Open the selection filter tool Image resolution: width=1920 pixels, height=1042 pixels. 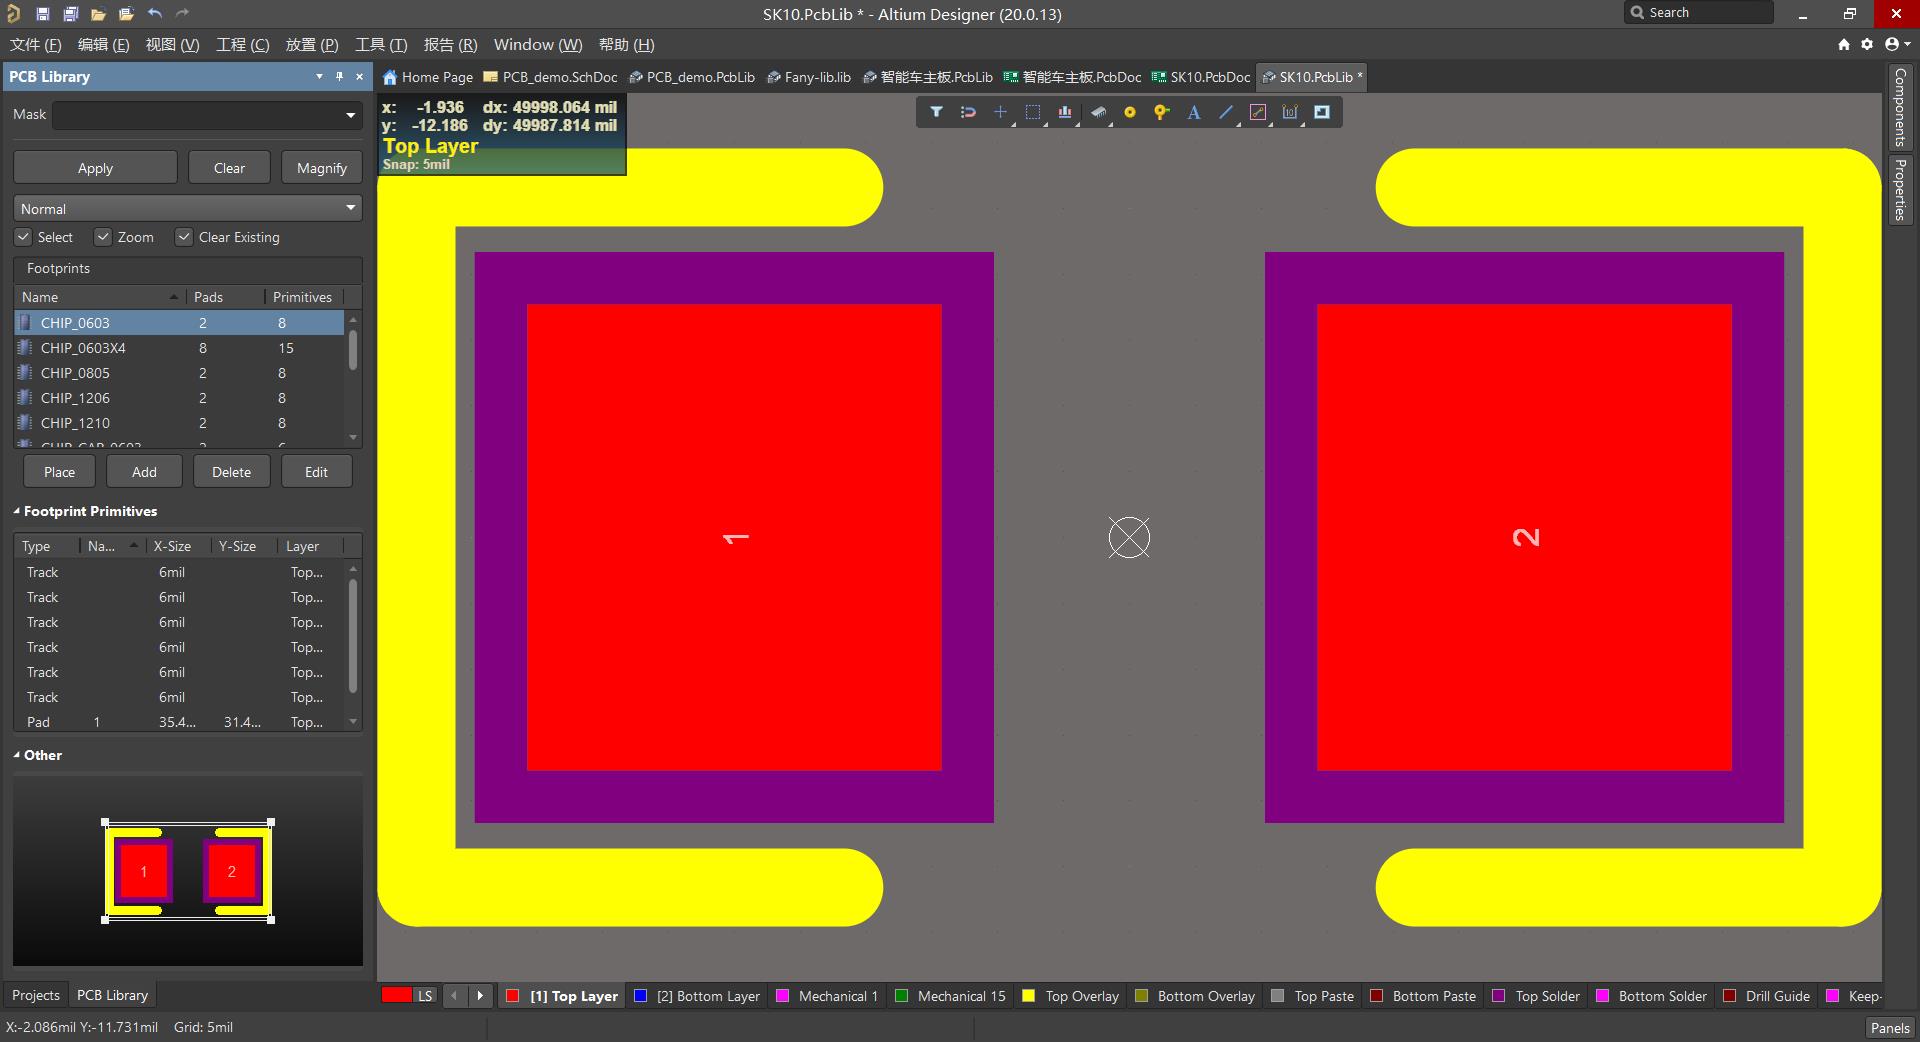pyautogui.click(x=936, y=112)
